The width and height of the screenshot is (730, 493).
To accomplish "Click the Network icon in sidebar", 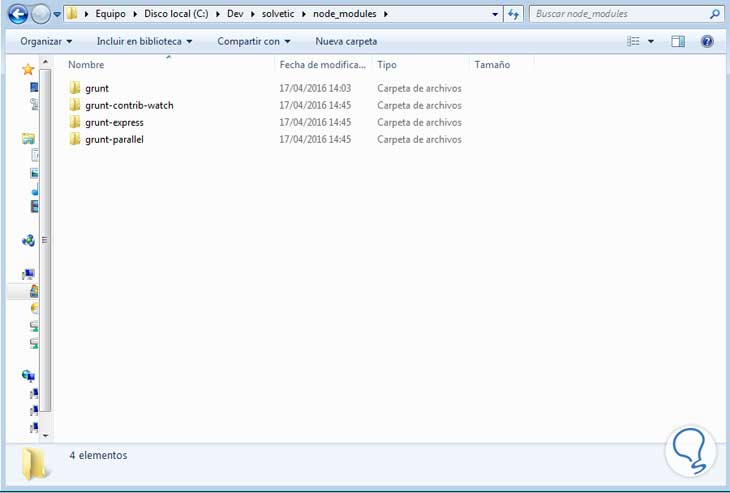I will pyautogui.click(x=28, y=375).
